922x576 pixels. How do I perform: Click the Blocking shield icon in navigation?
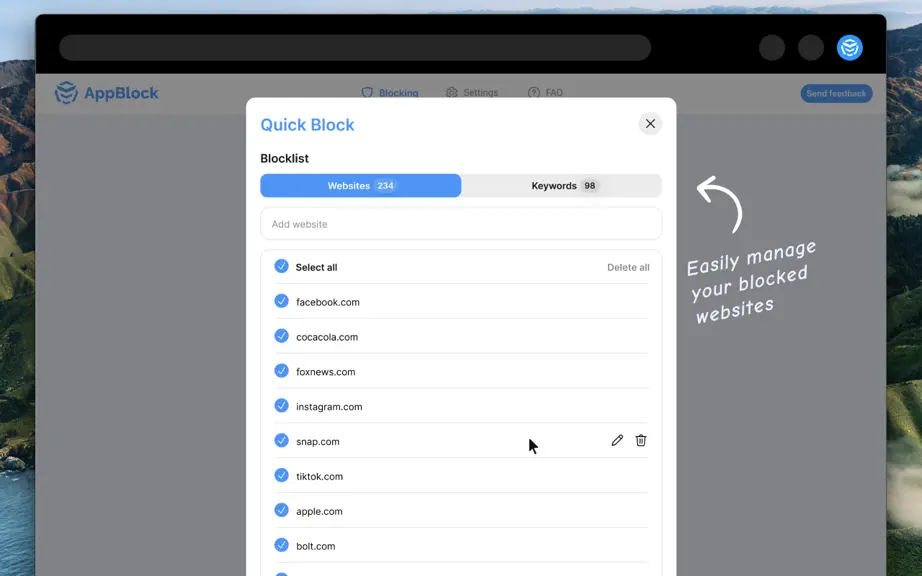click(x=367, y=92)
